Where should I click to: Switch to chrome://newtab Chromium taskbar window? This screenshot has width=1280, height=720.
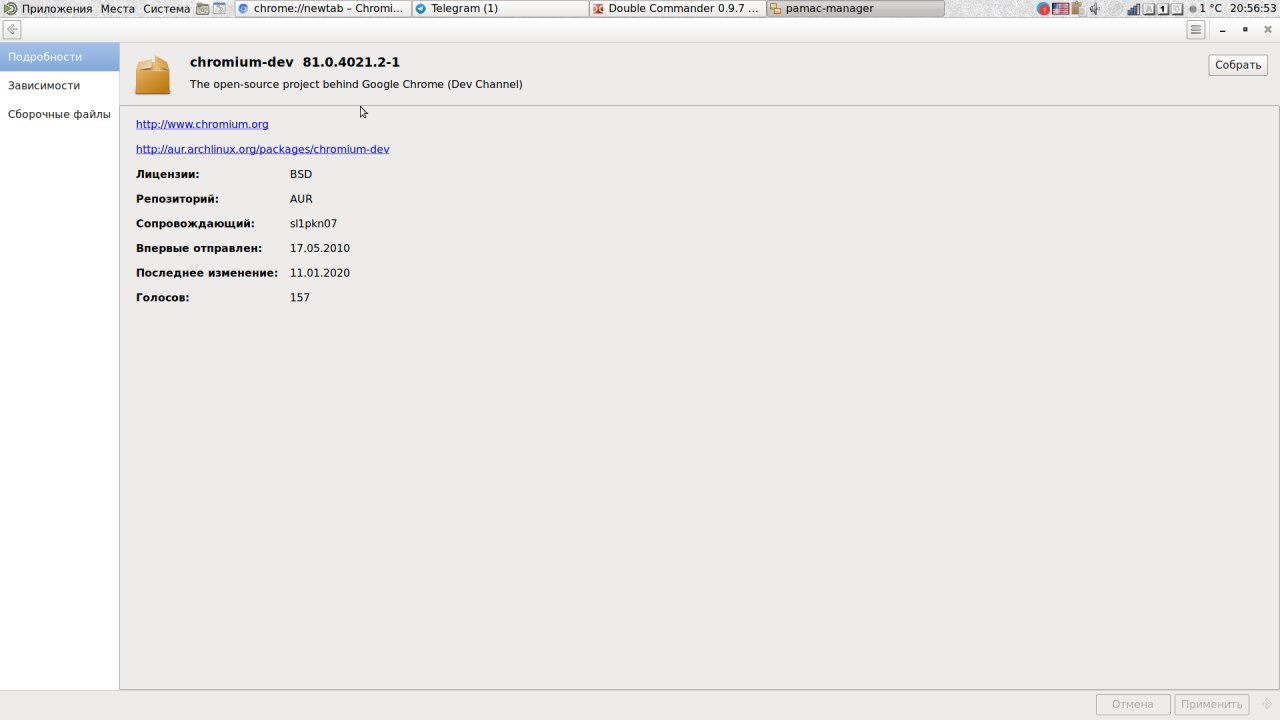coord(322,8)
